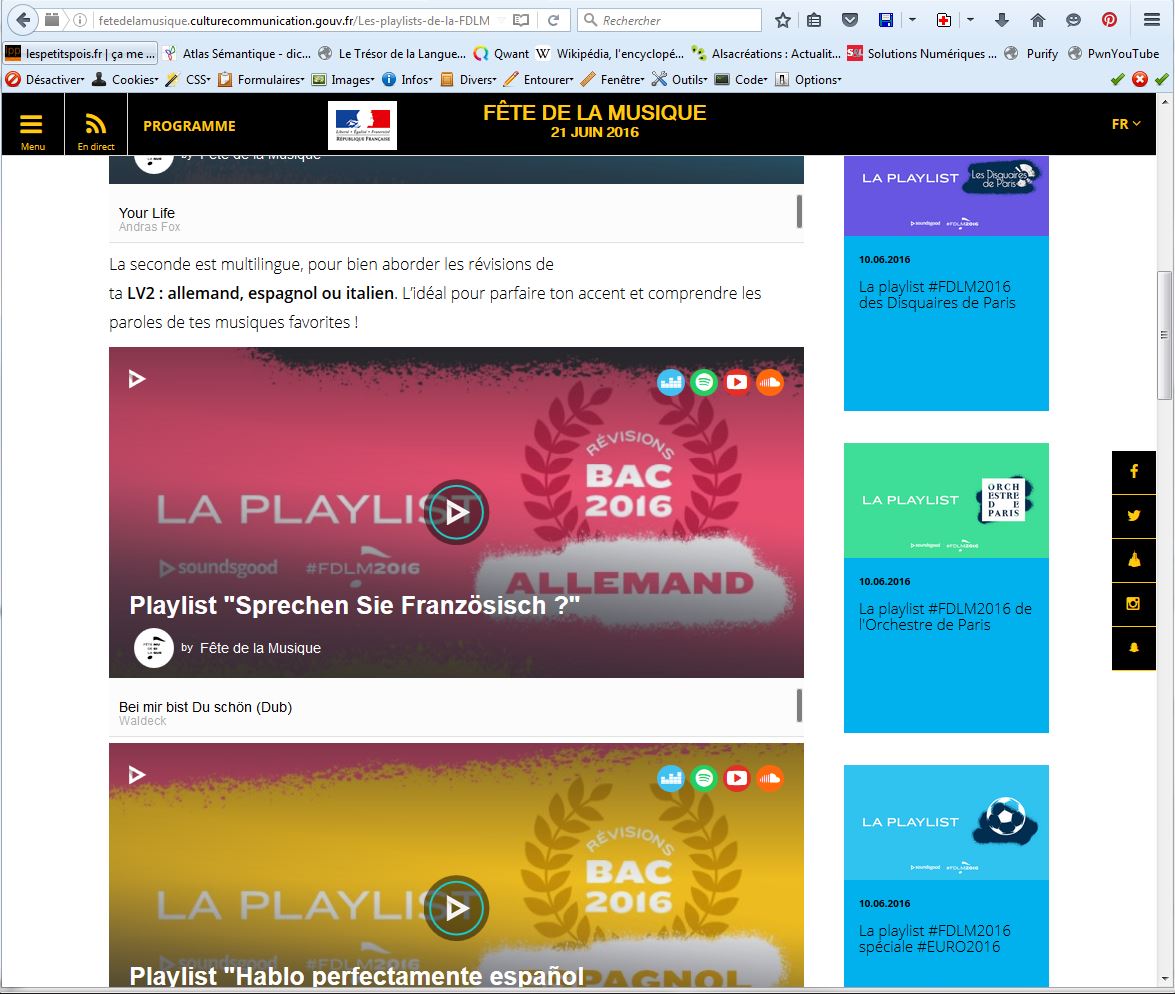Open the Code toolbar menu

(742, 79)
